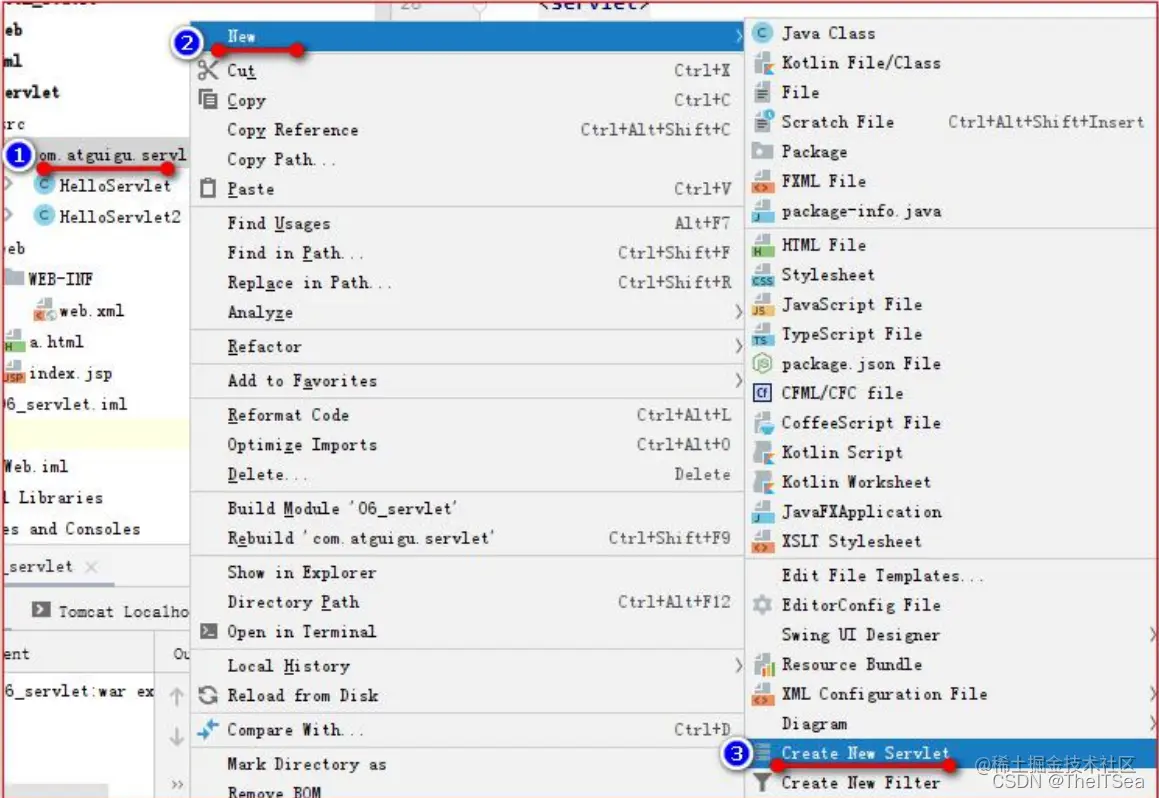
Task: Click the Cut scissors icon
Action: click(208, 70)
